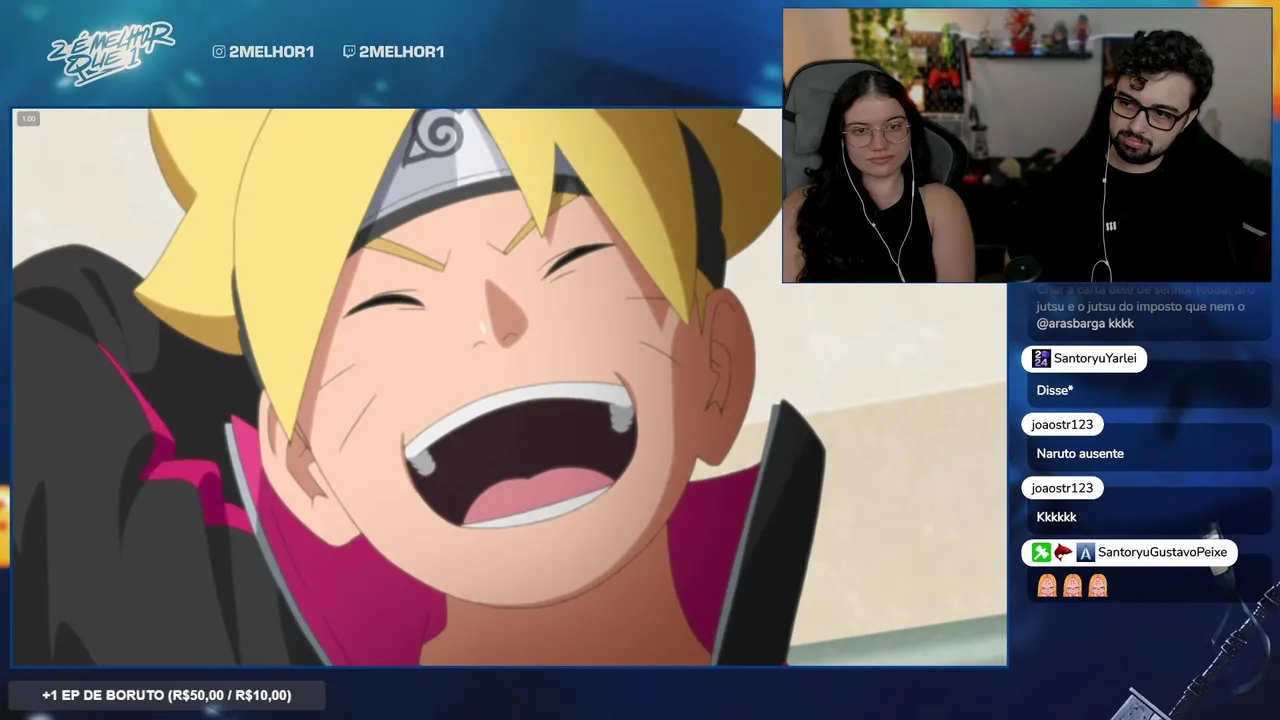Click the middle emote in SantoryuGustavoPeixe's message
The image size is (1280, 720).
pyautogui.click(x=1073, y=586)
